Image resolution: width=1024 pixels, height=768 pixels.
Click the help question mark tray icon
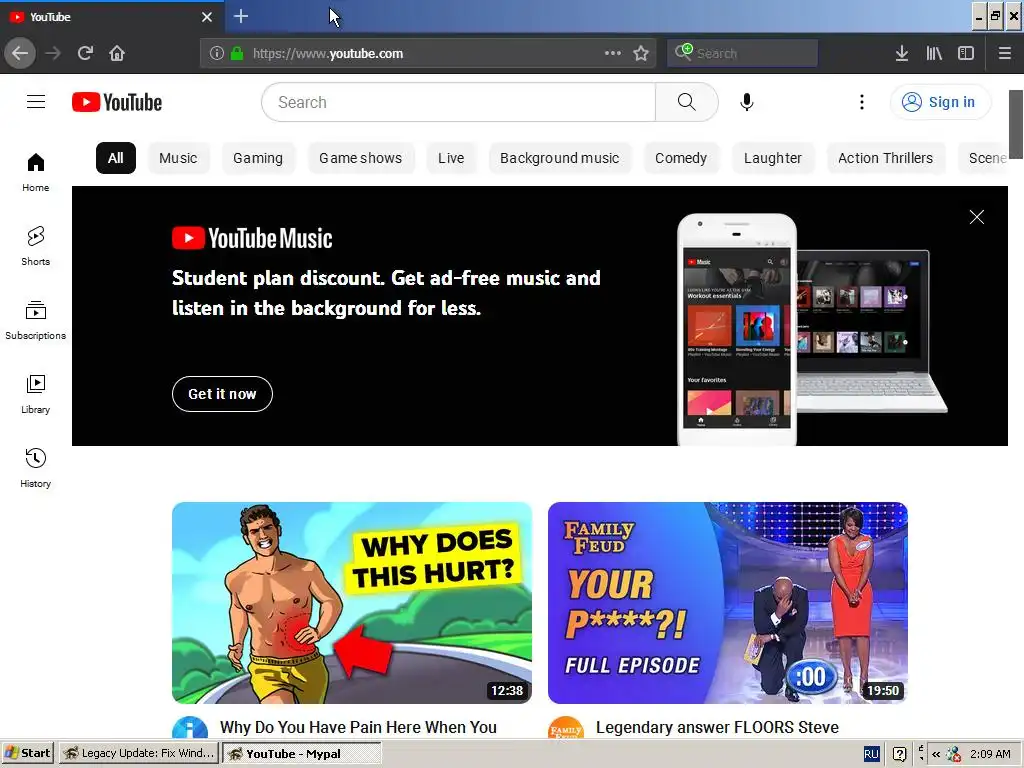tap(899, 754)
